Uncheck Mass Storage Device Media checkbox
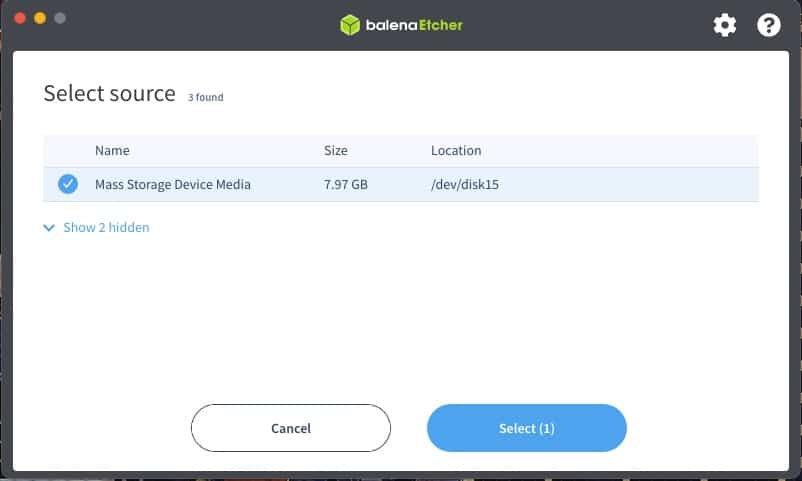This screenshot has width=802, height=481. 68,184
